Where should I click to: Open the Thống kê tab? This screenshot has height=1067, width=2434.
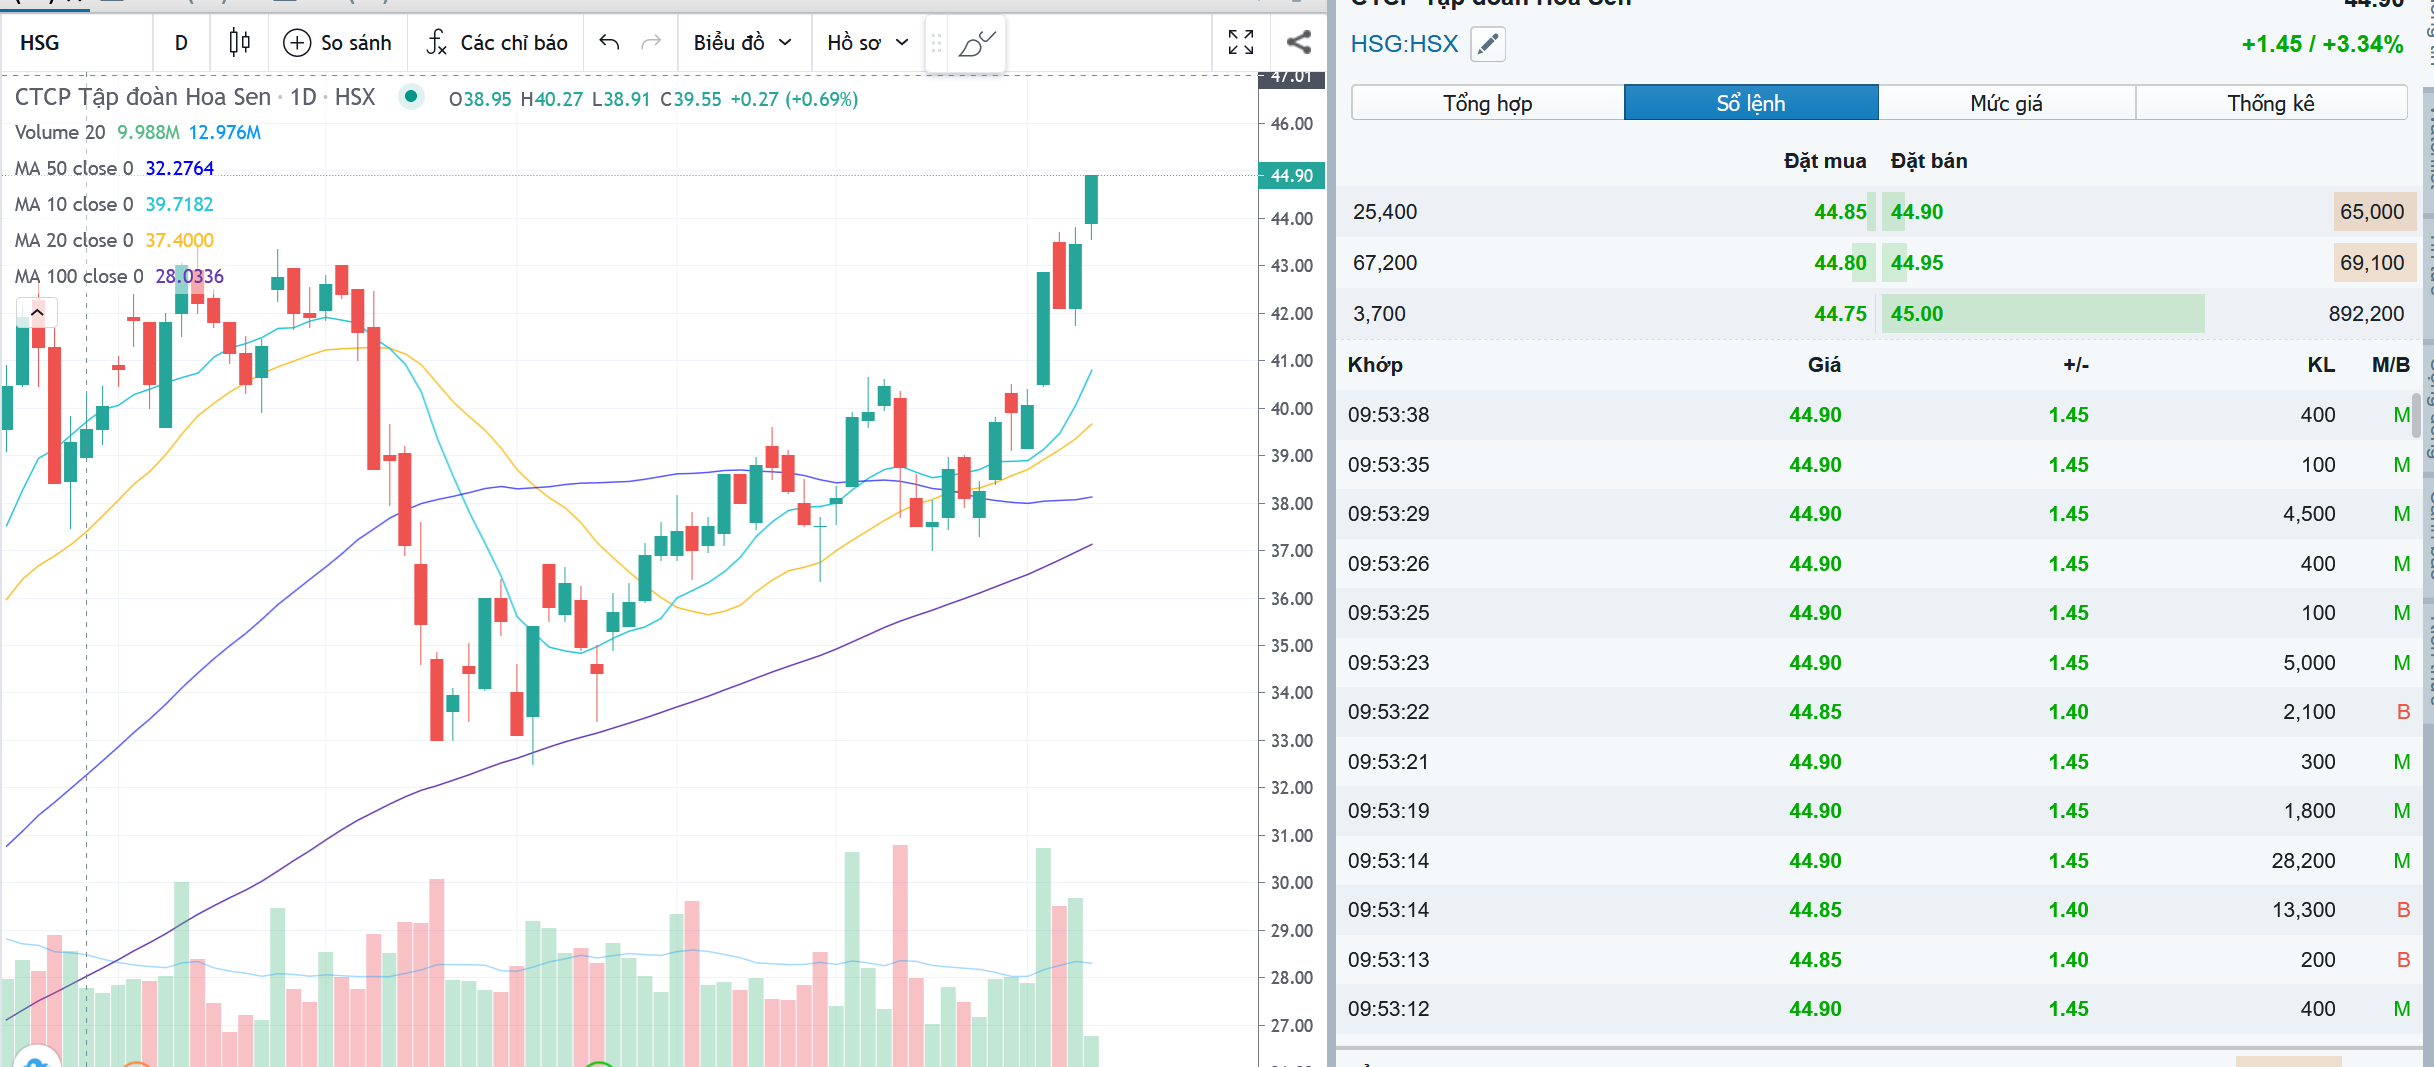[x=2270, y=103]
